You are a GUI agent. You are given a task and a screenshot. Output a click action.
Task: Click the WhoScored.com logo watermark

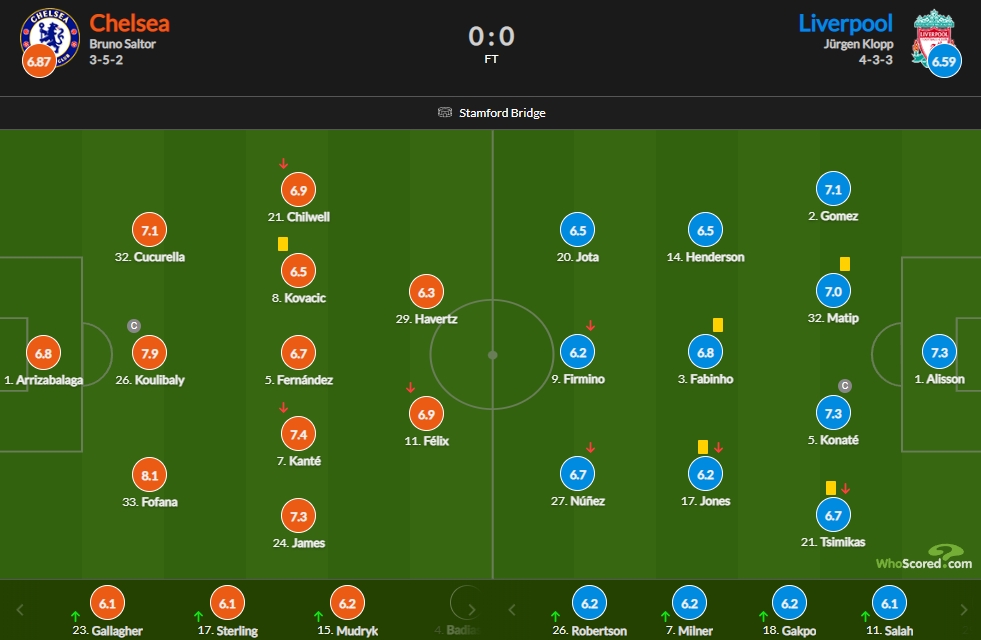924,557
